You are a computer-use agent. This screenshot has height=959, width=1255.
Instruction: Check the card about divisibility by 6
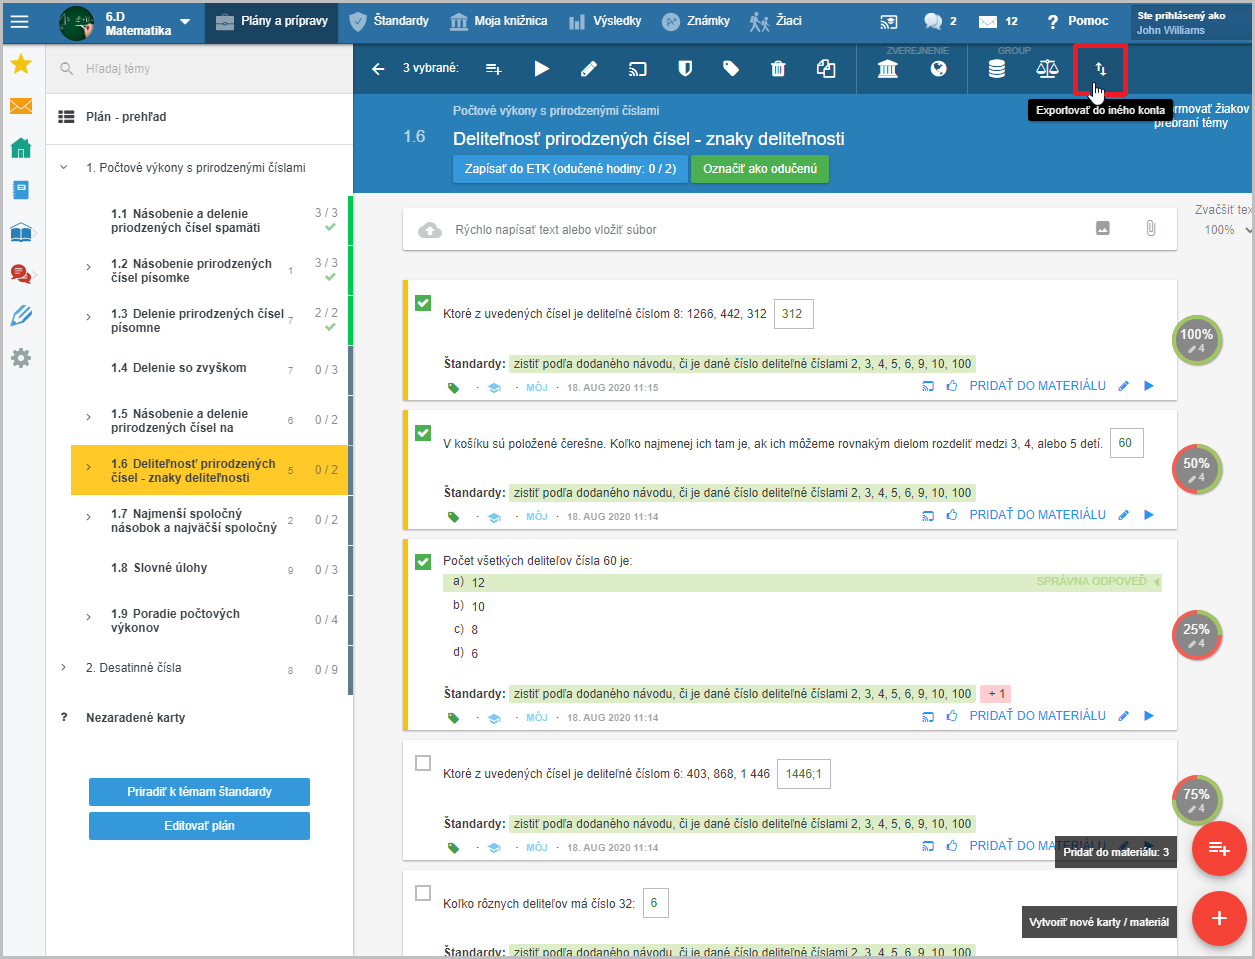coord(423,763)
